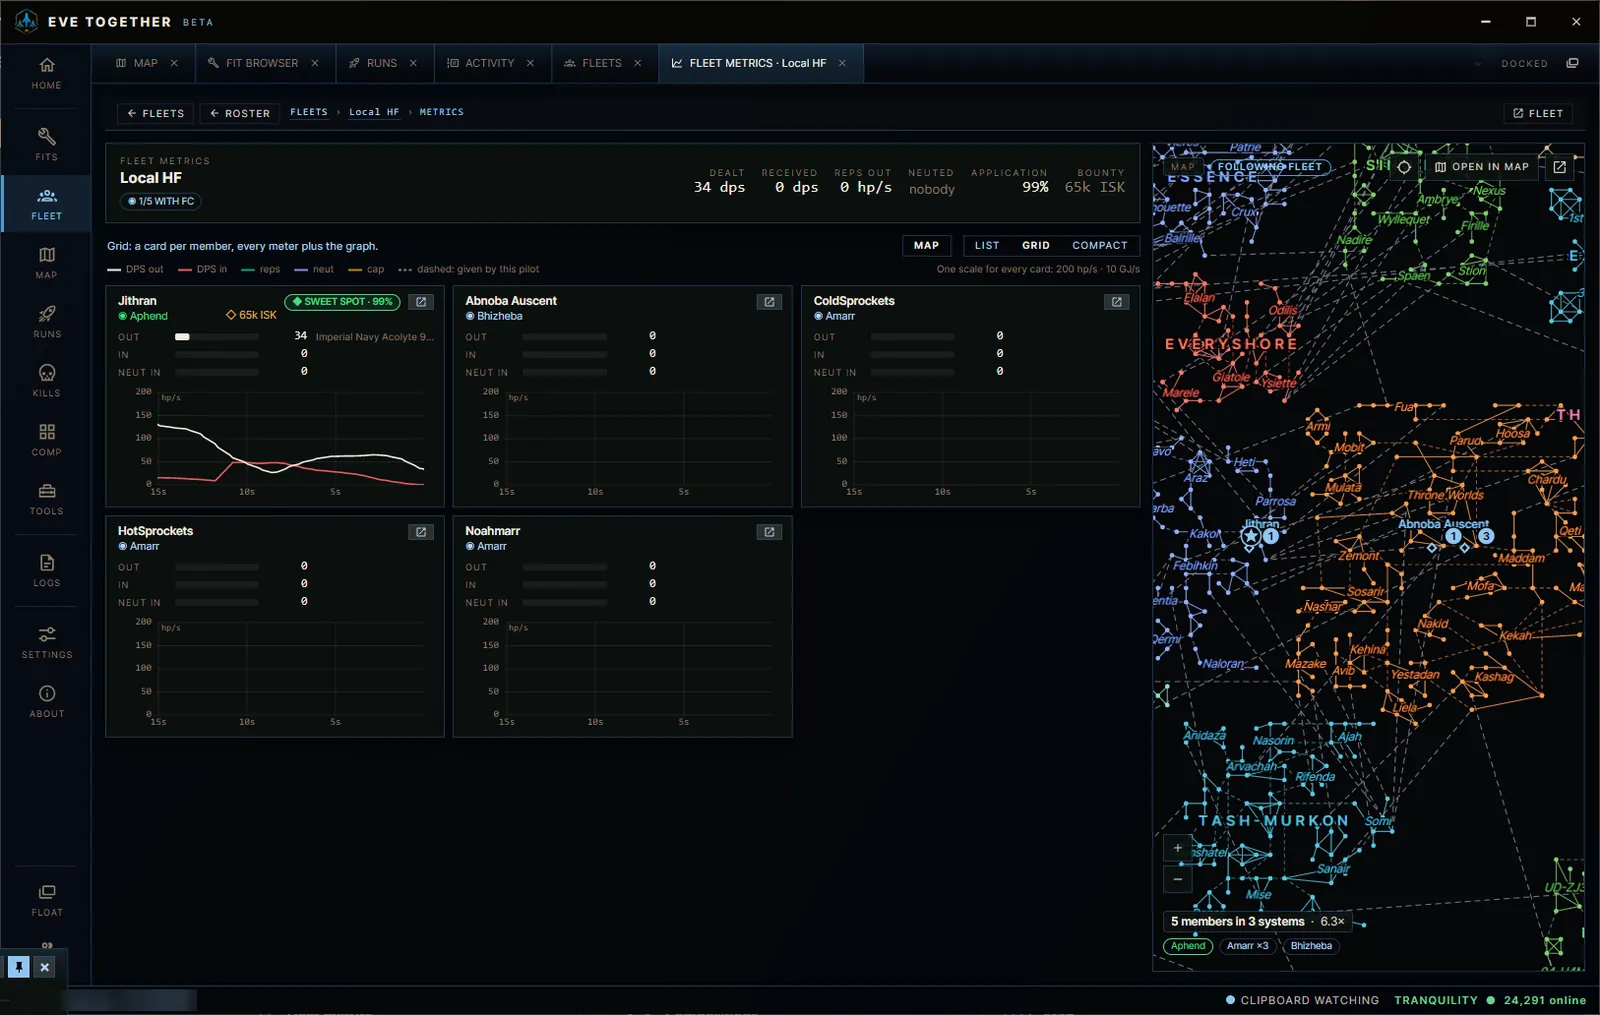This screenshot has height=1015, width=1600.
Task: Click OPEN IN MAP button
Action: click(1482, 167)
